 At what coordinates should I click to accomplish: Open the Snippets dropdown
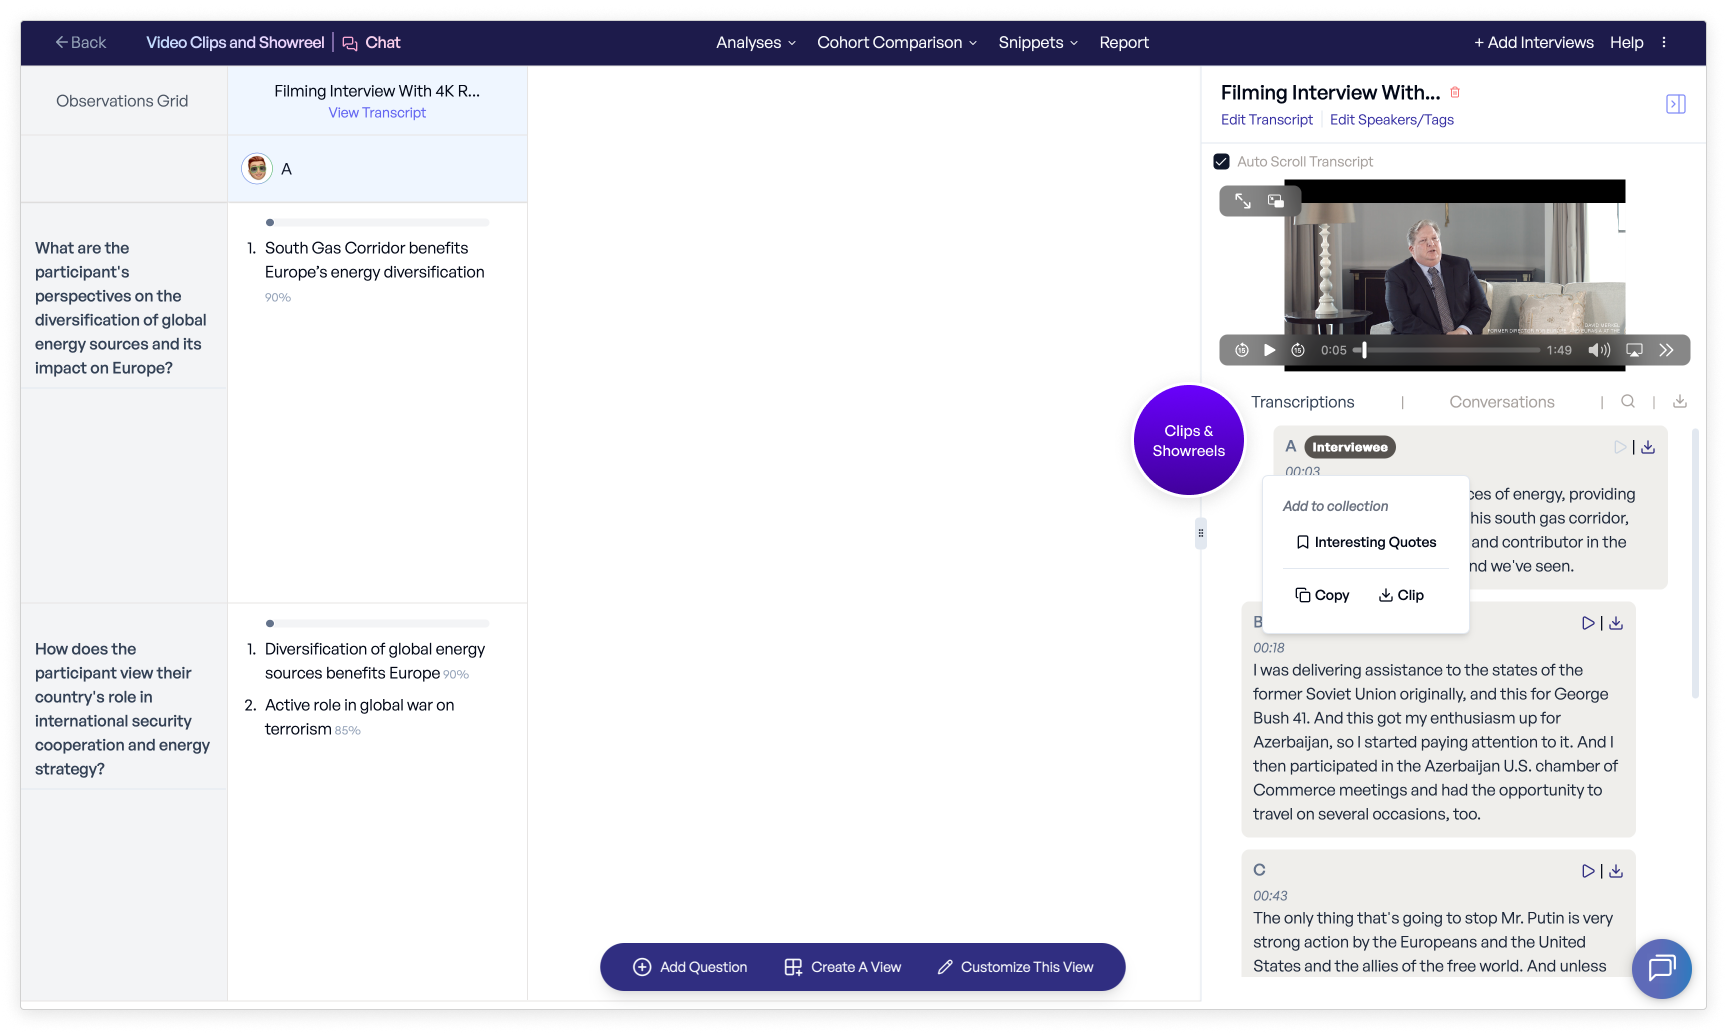[x=1037, y=43]
